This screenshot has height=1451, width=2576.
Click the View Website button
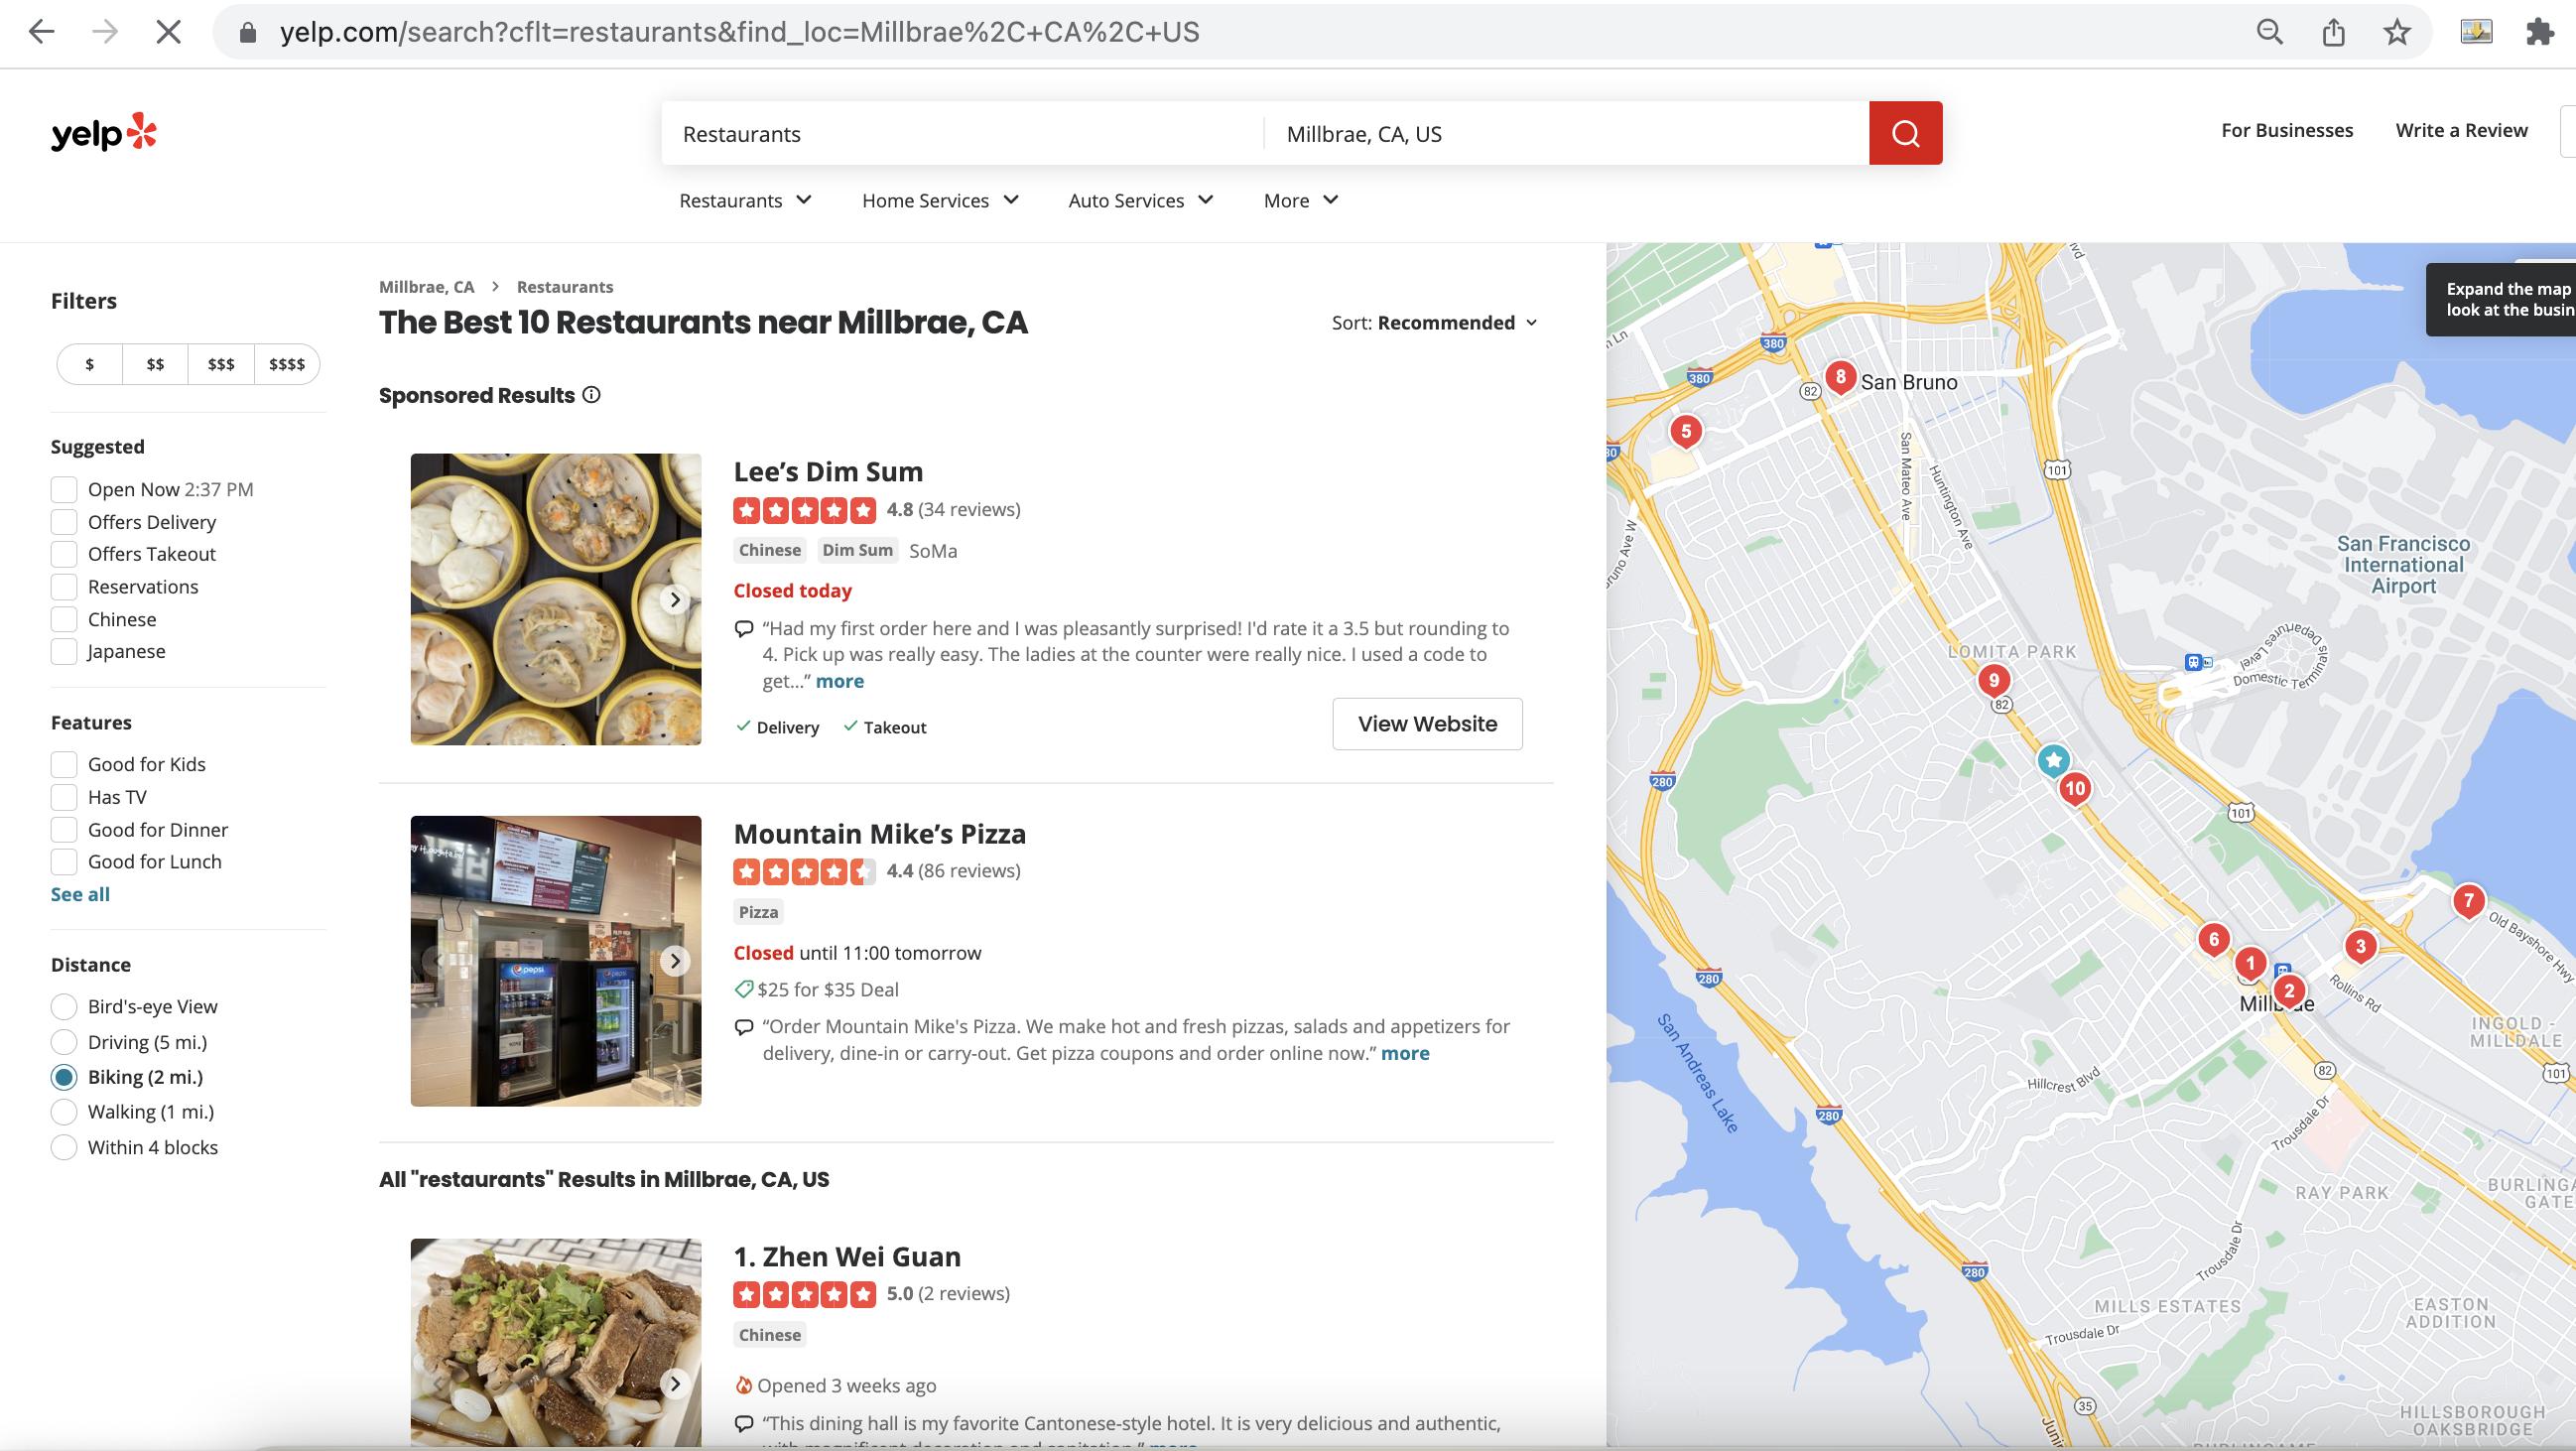coord(1427,724)
